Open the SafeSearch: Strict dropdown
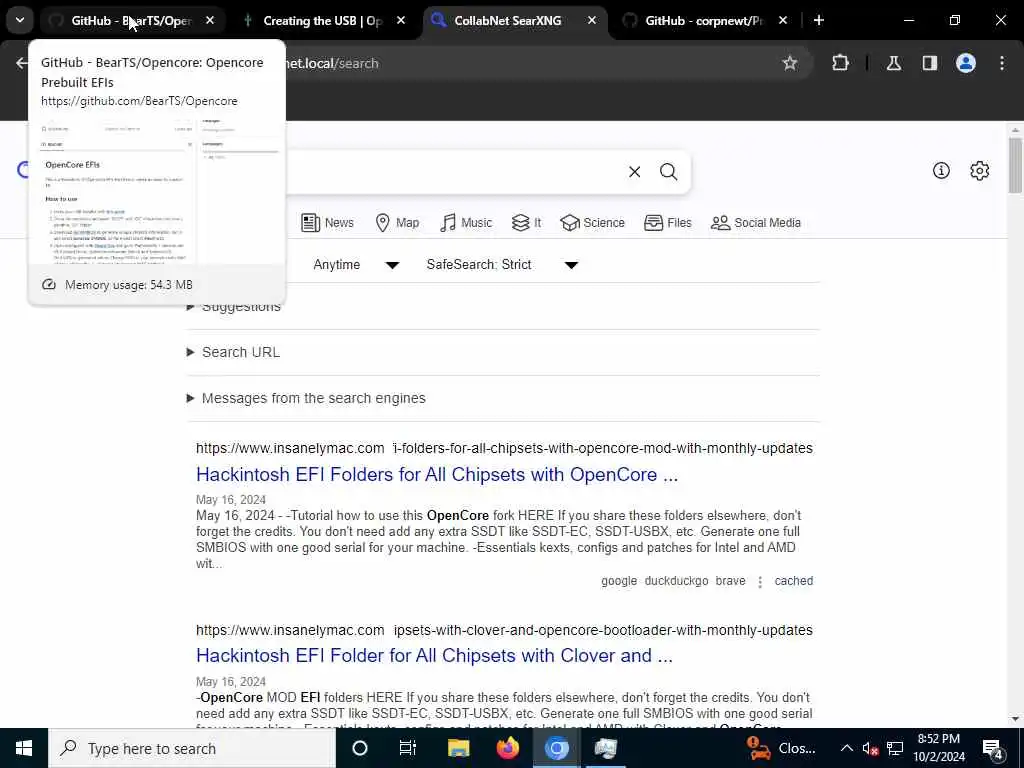This screenshot has width=1024, height=768. coord(502,264)
